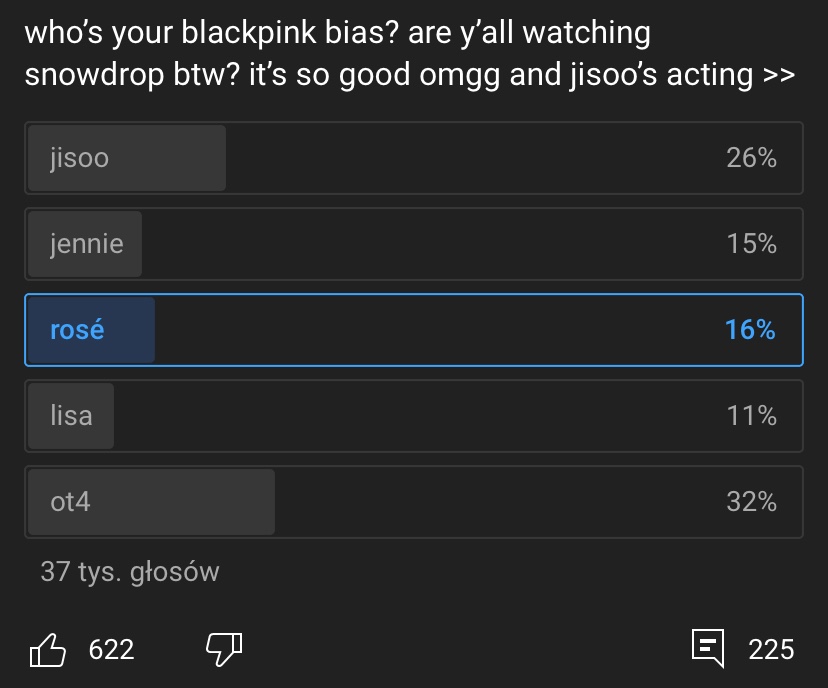
Task: Click the 15% result for jennie
Action: [x=751, y=244]
